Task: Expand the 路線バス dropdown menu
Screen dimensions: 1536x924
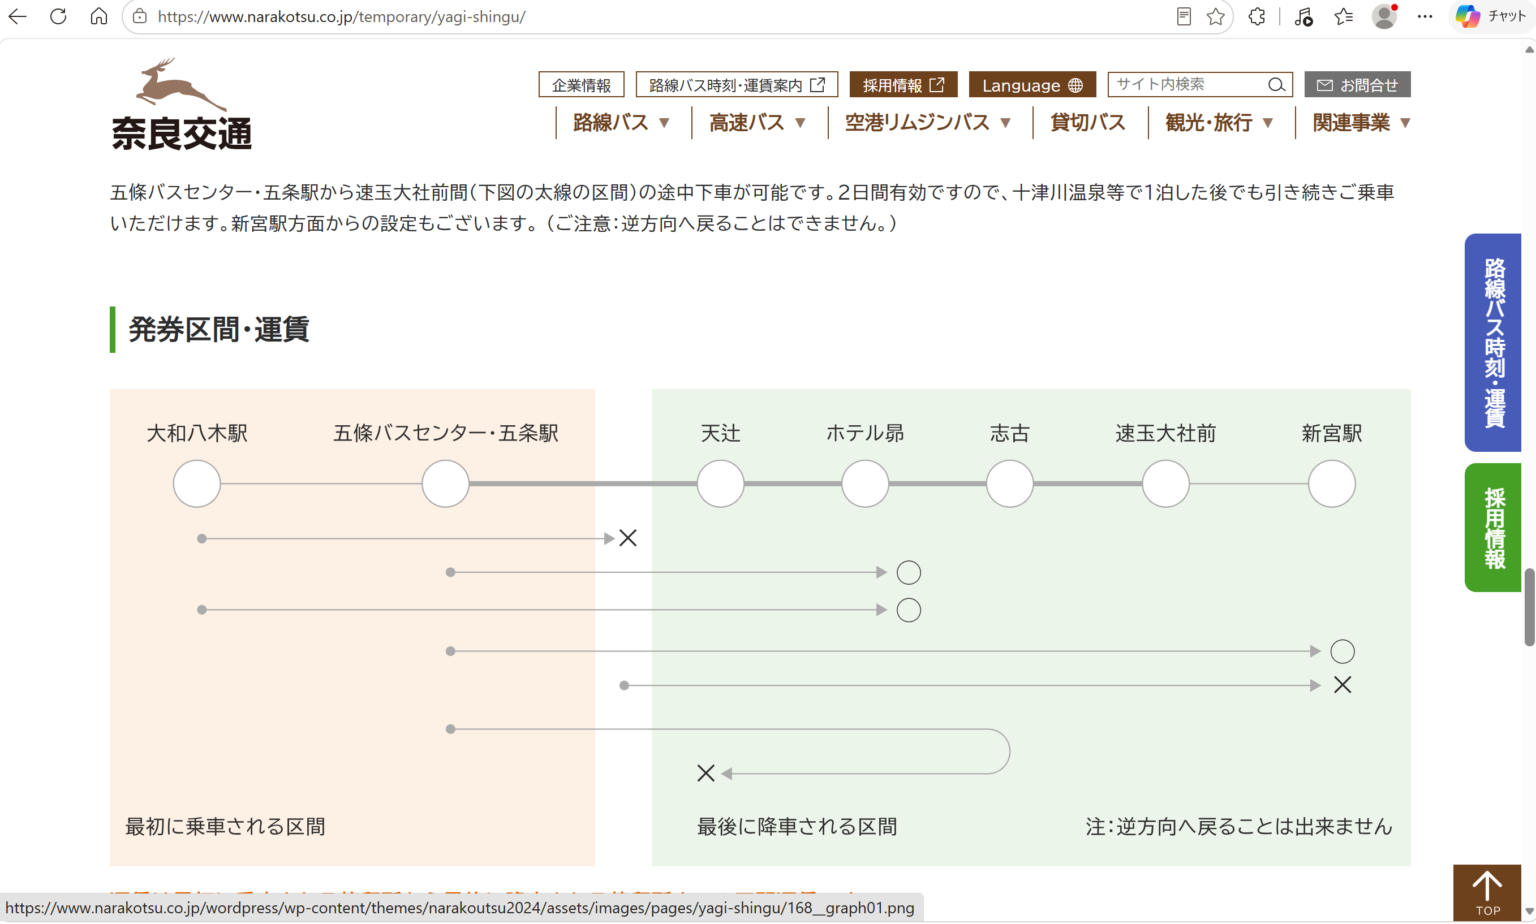Action: tap(621, 123)
